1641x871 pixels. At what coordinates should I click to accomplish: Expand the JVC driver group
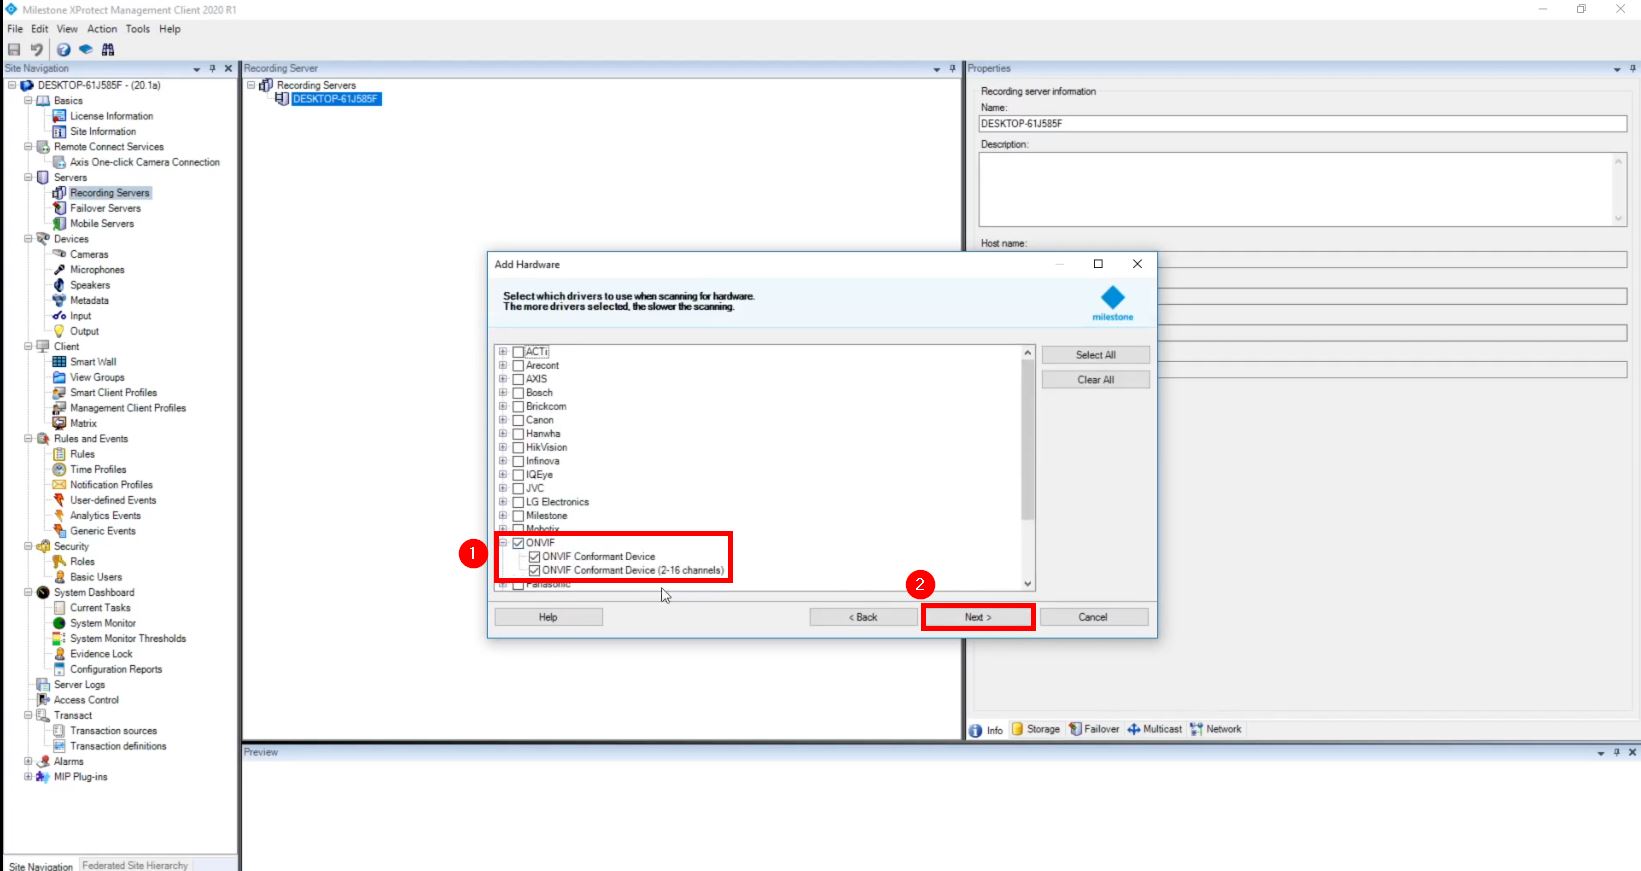(x=503, y=489)
